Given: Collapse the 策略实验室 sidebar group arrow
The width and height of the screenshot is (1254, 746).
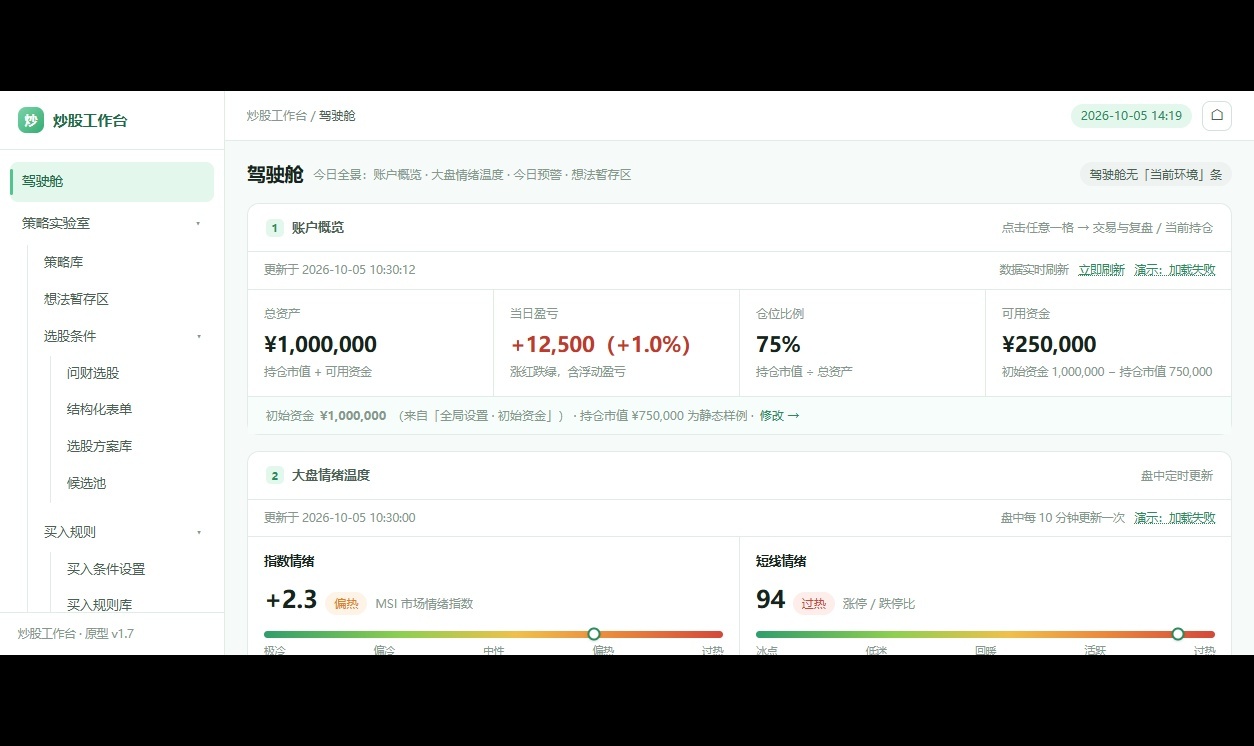Looking at the screenshot, I should tap(198, 224).
